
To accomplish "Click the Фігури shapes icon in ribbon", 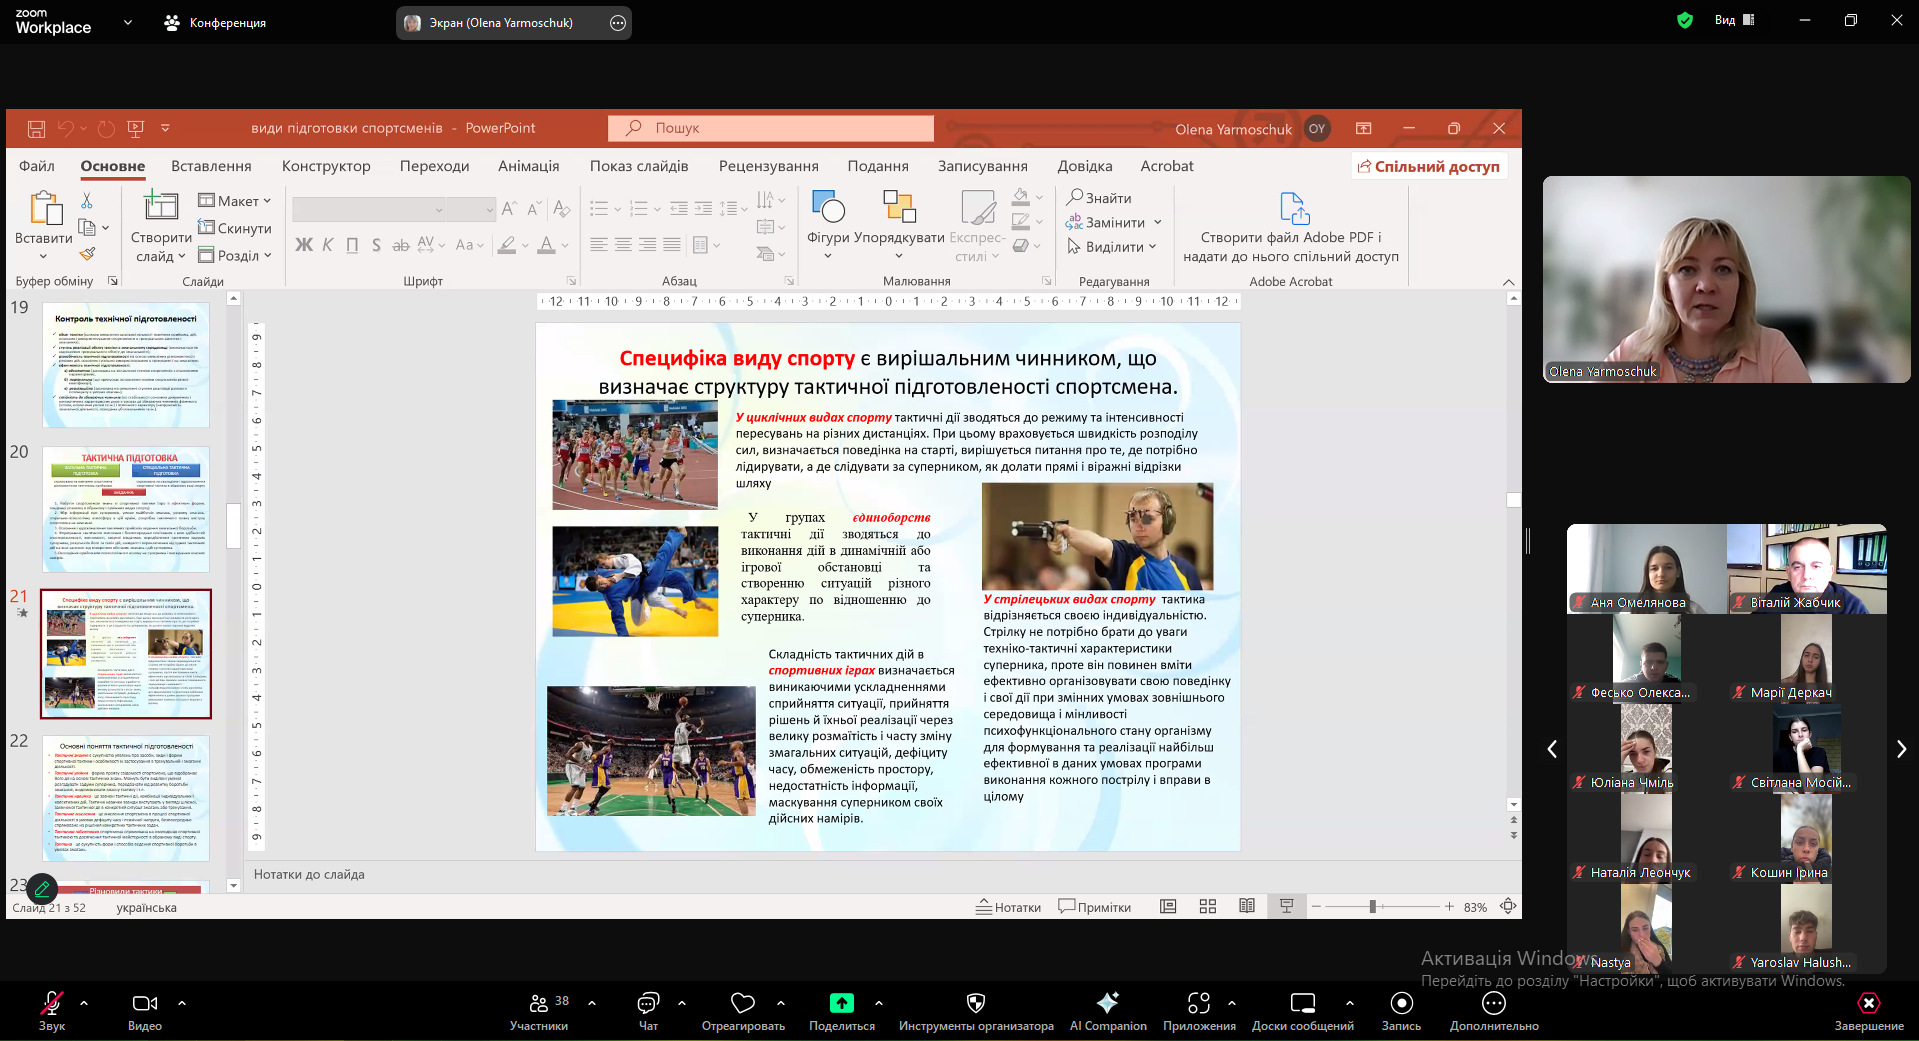I will [x=827, y=208].
